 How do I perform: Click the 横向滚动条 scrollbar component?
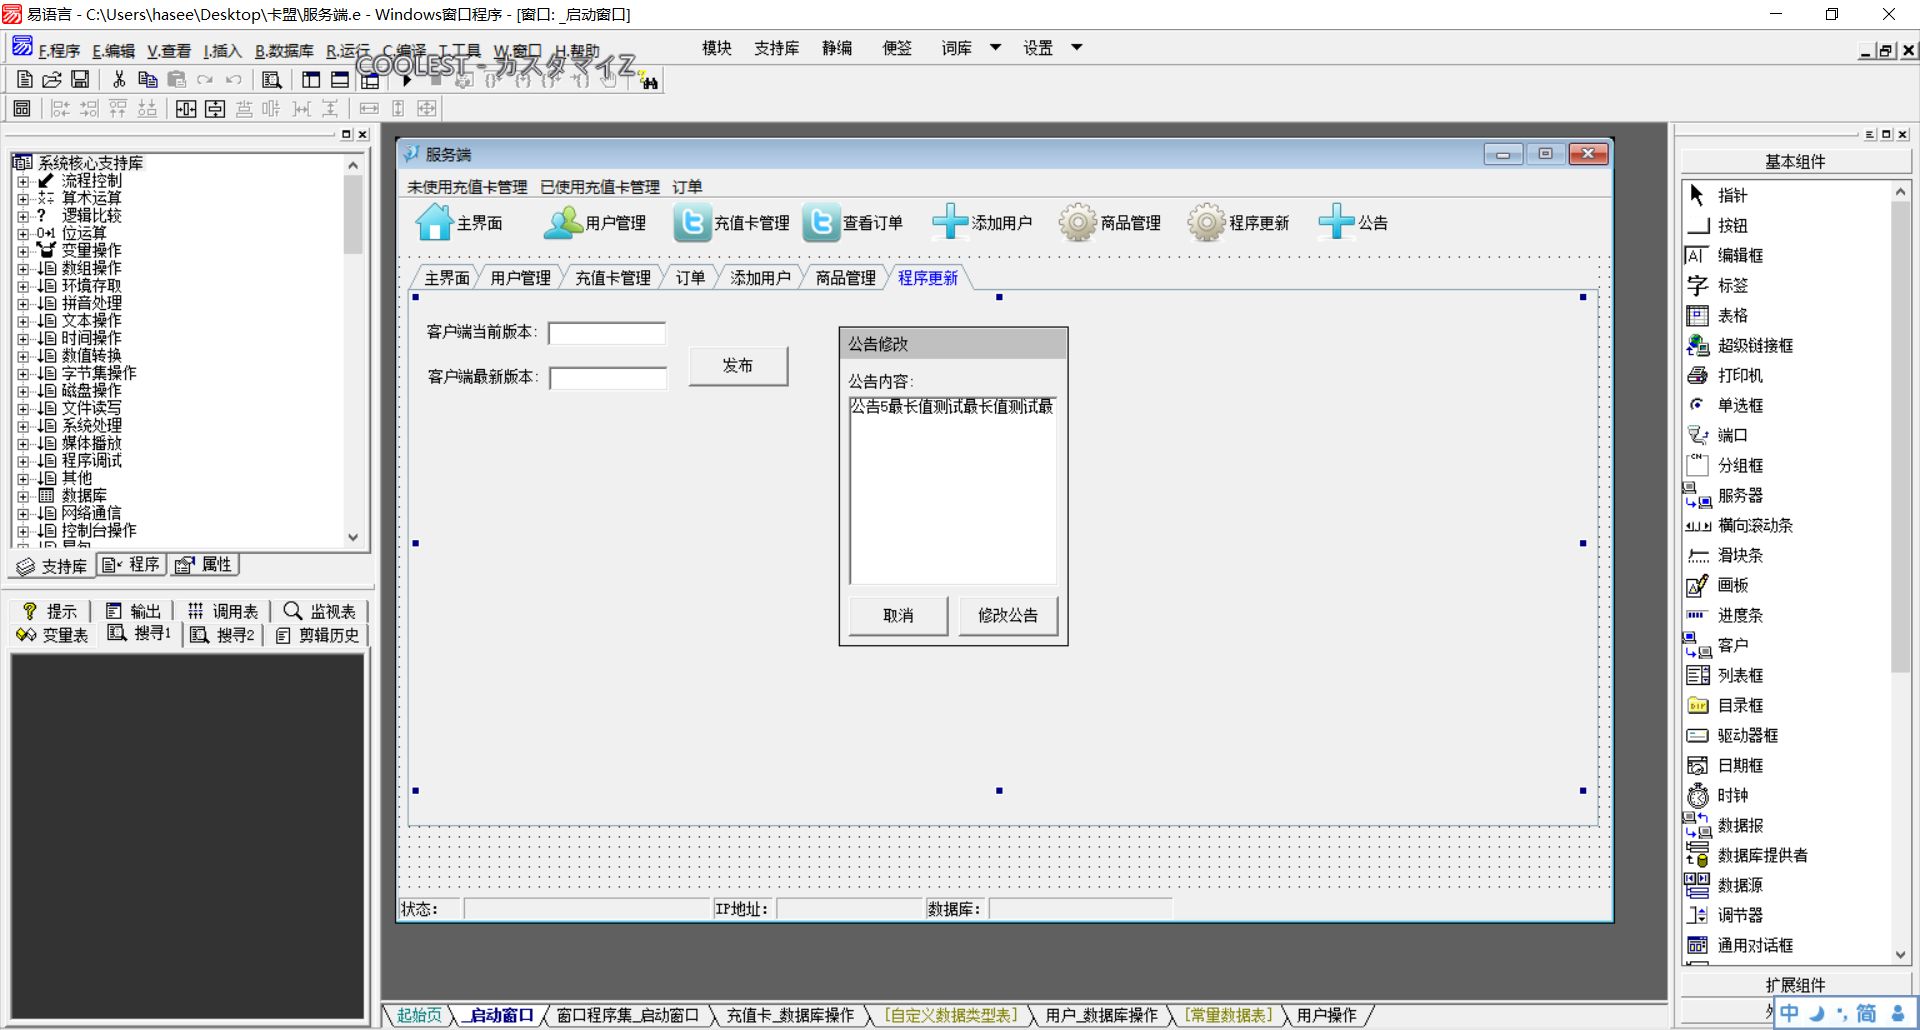1740,525
